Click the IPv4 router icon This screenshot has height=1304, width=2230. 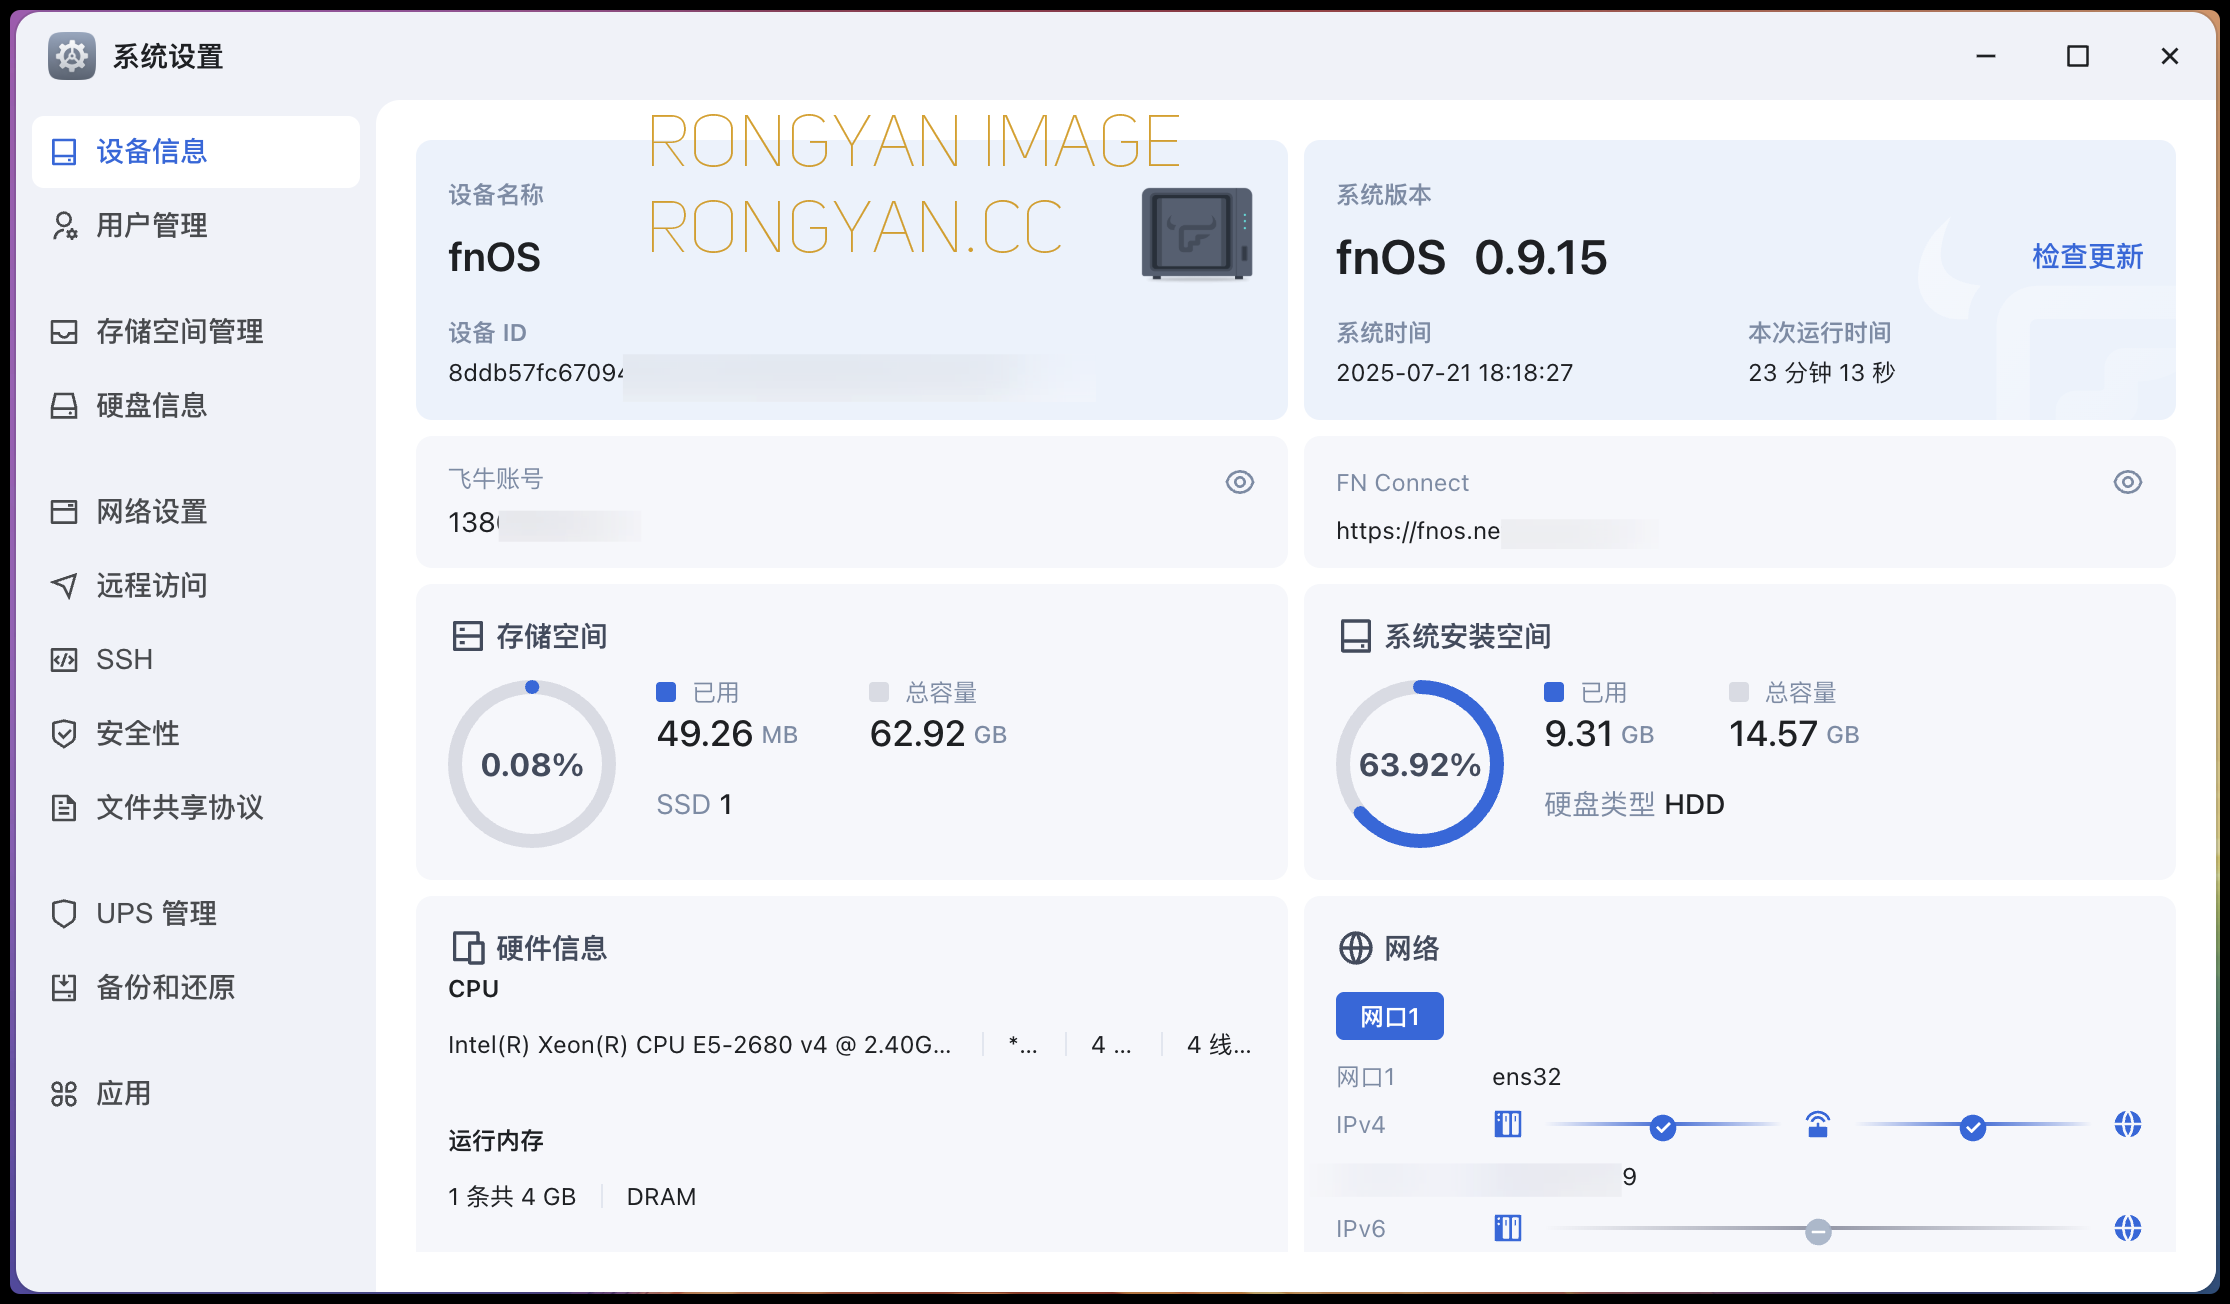click(1818, 1125)
